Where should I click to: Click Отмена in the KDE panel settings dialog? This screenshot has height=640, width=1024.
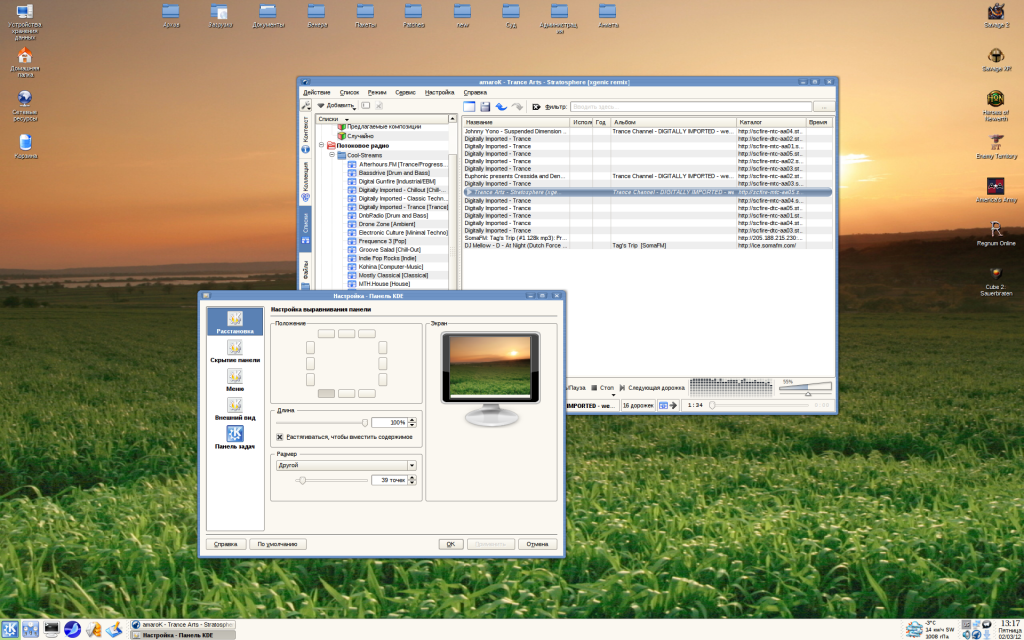(x=537, y=544)
